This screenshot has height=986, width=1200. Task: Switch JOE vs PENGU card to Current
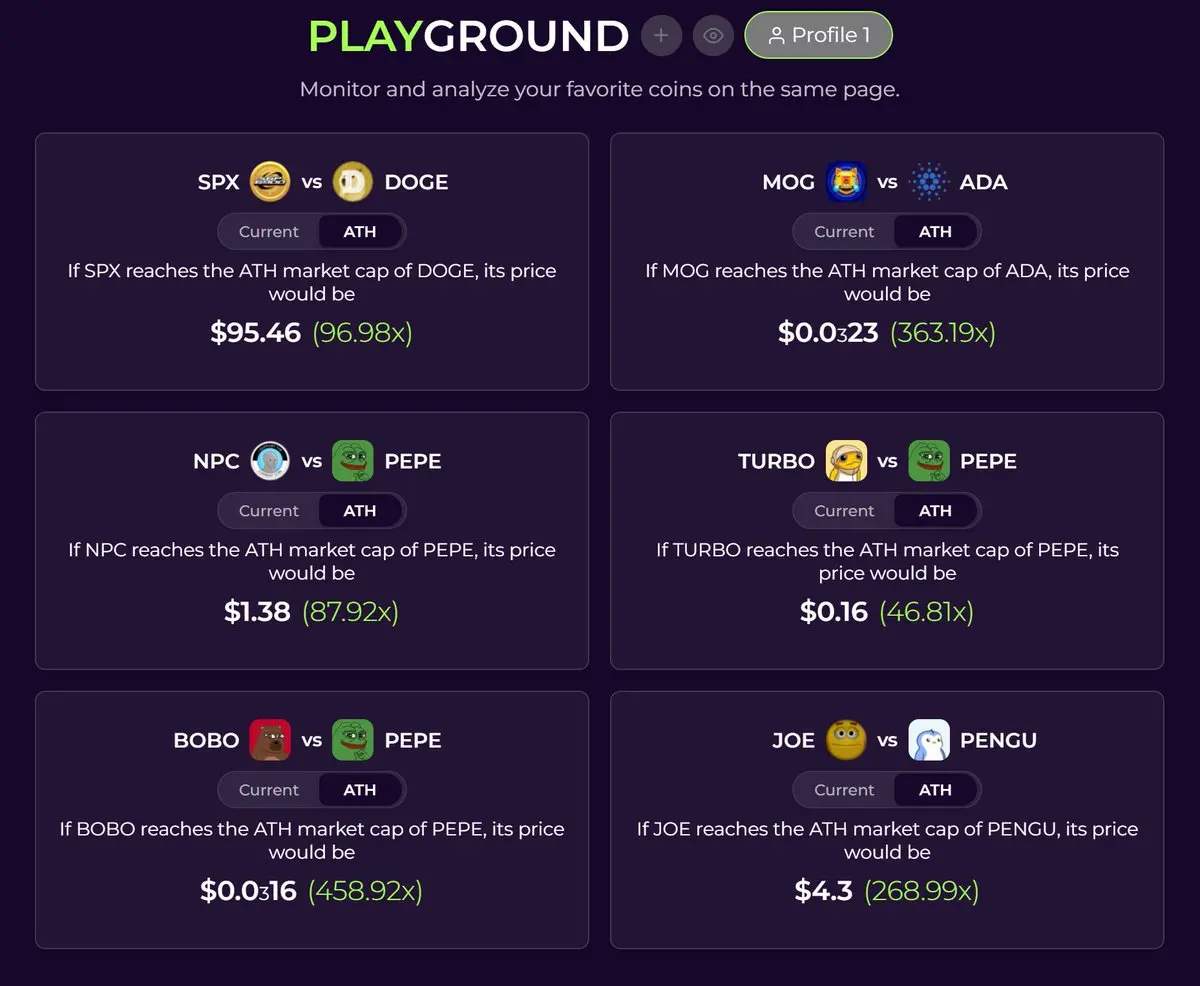(844, 790)
